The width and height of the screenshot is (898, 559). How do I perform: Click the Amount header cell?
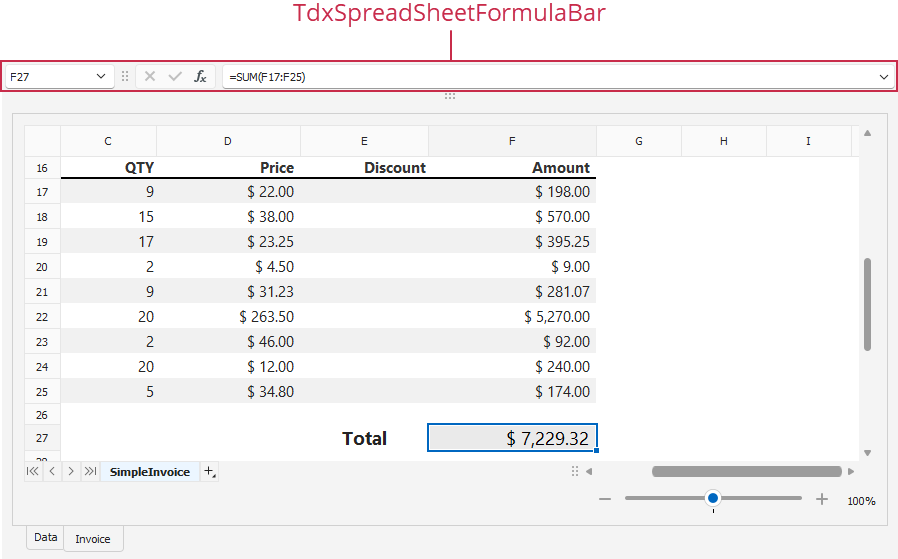[x=512, y=168]
